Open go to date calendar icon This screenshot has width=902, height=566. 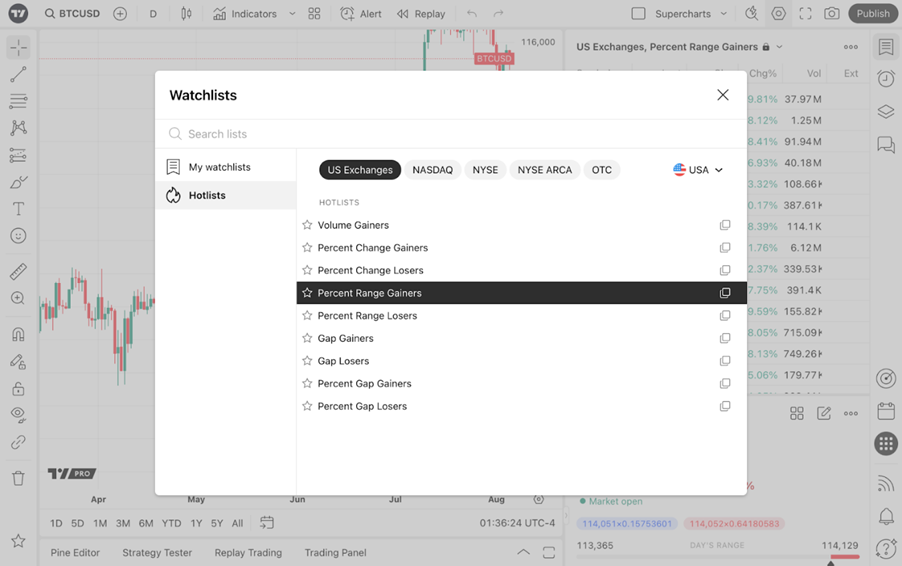[267, 523]
